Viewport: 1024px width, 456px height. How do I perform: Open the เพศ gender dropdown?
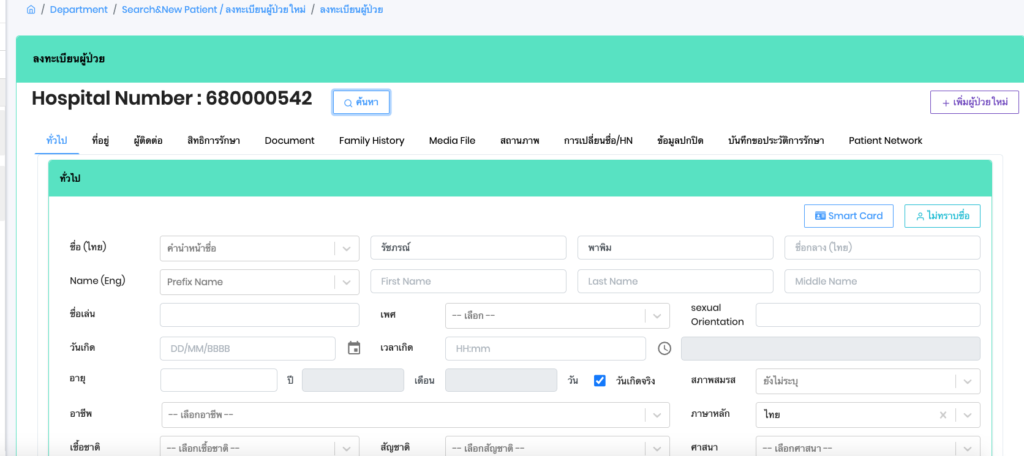tap(656, 316)
